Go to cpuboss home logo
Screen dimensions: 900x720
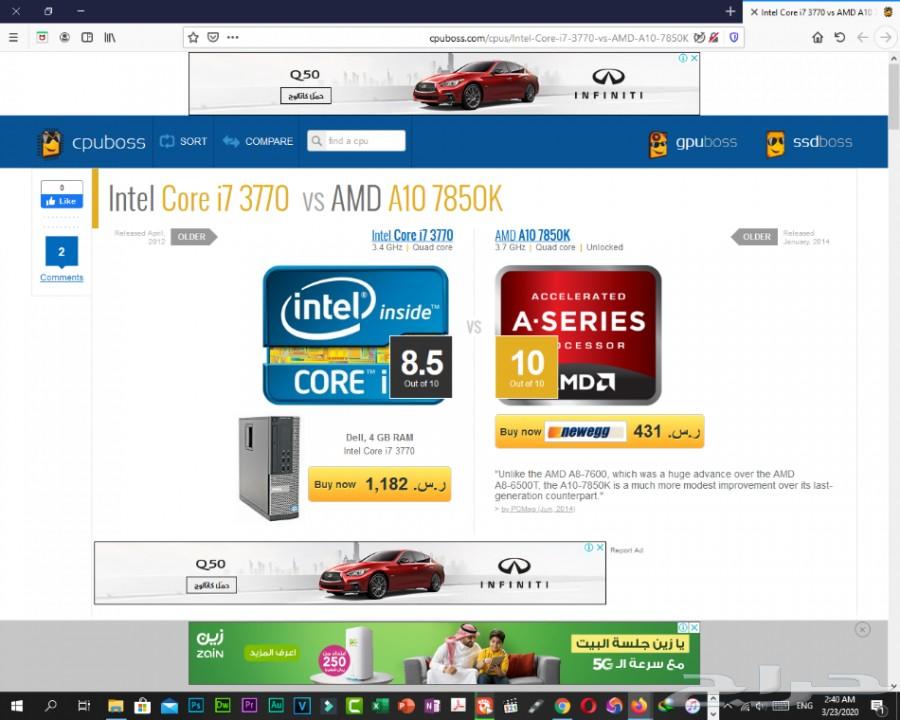click(x=92, y=142)
